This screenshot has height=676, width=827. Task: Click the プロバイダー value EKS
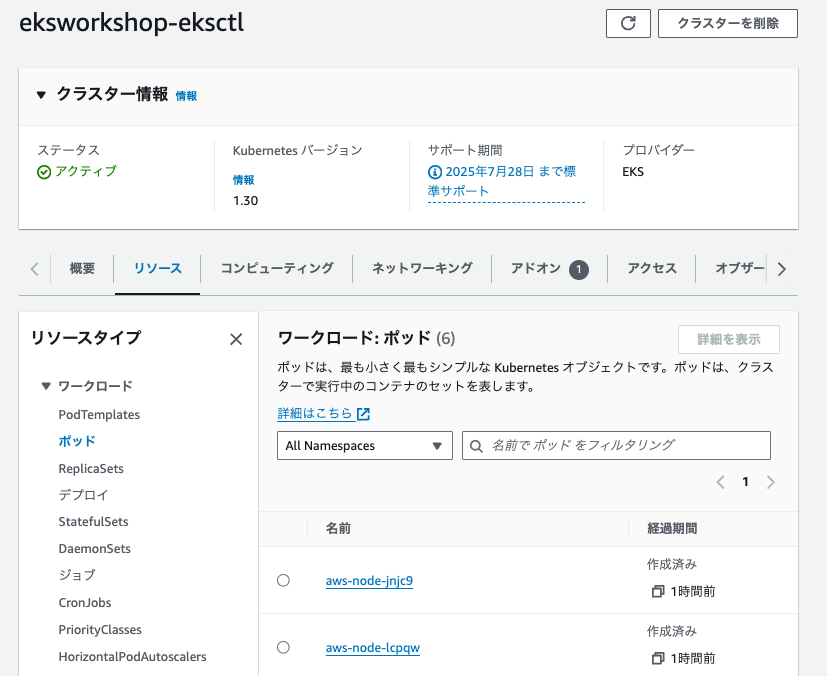click(633, 172)
